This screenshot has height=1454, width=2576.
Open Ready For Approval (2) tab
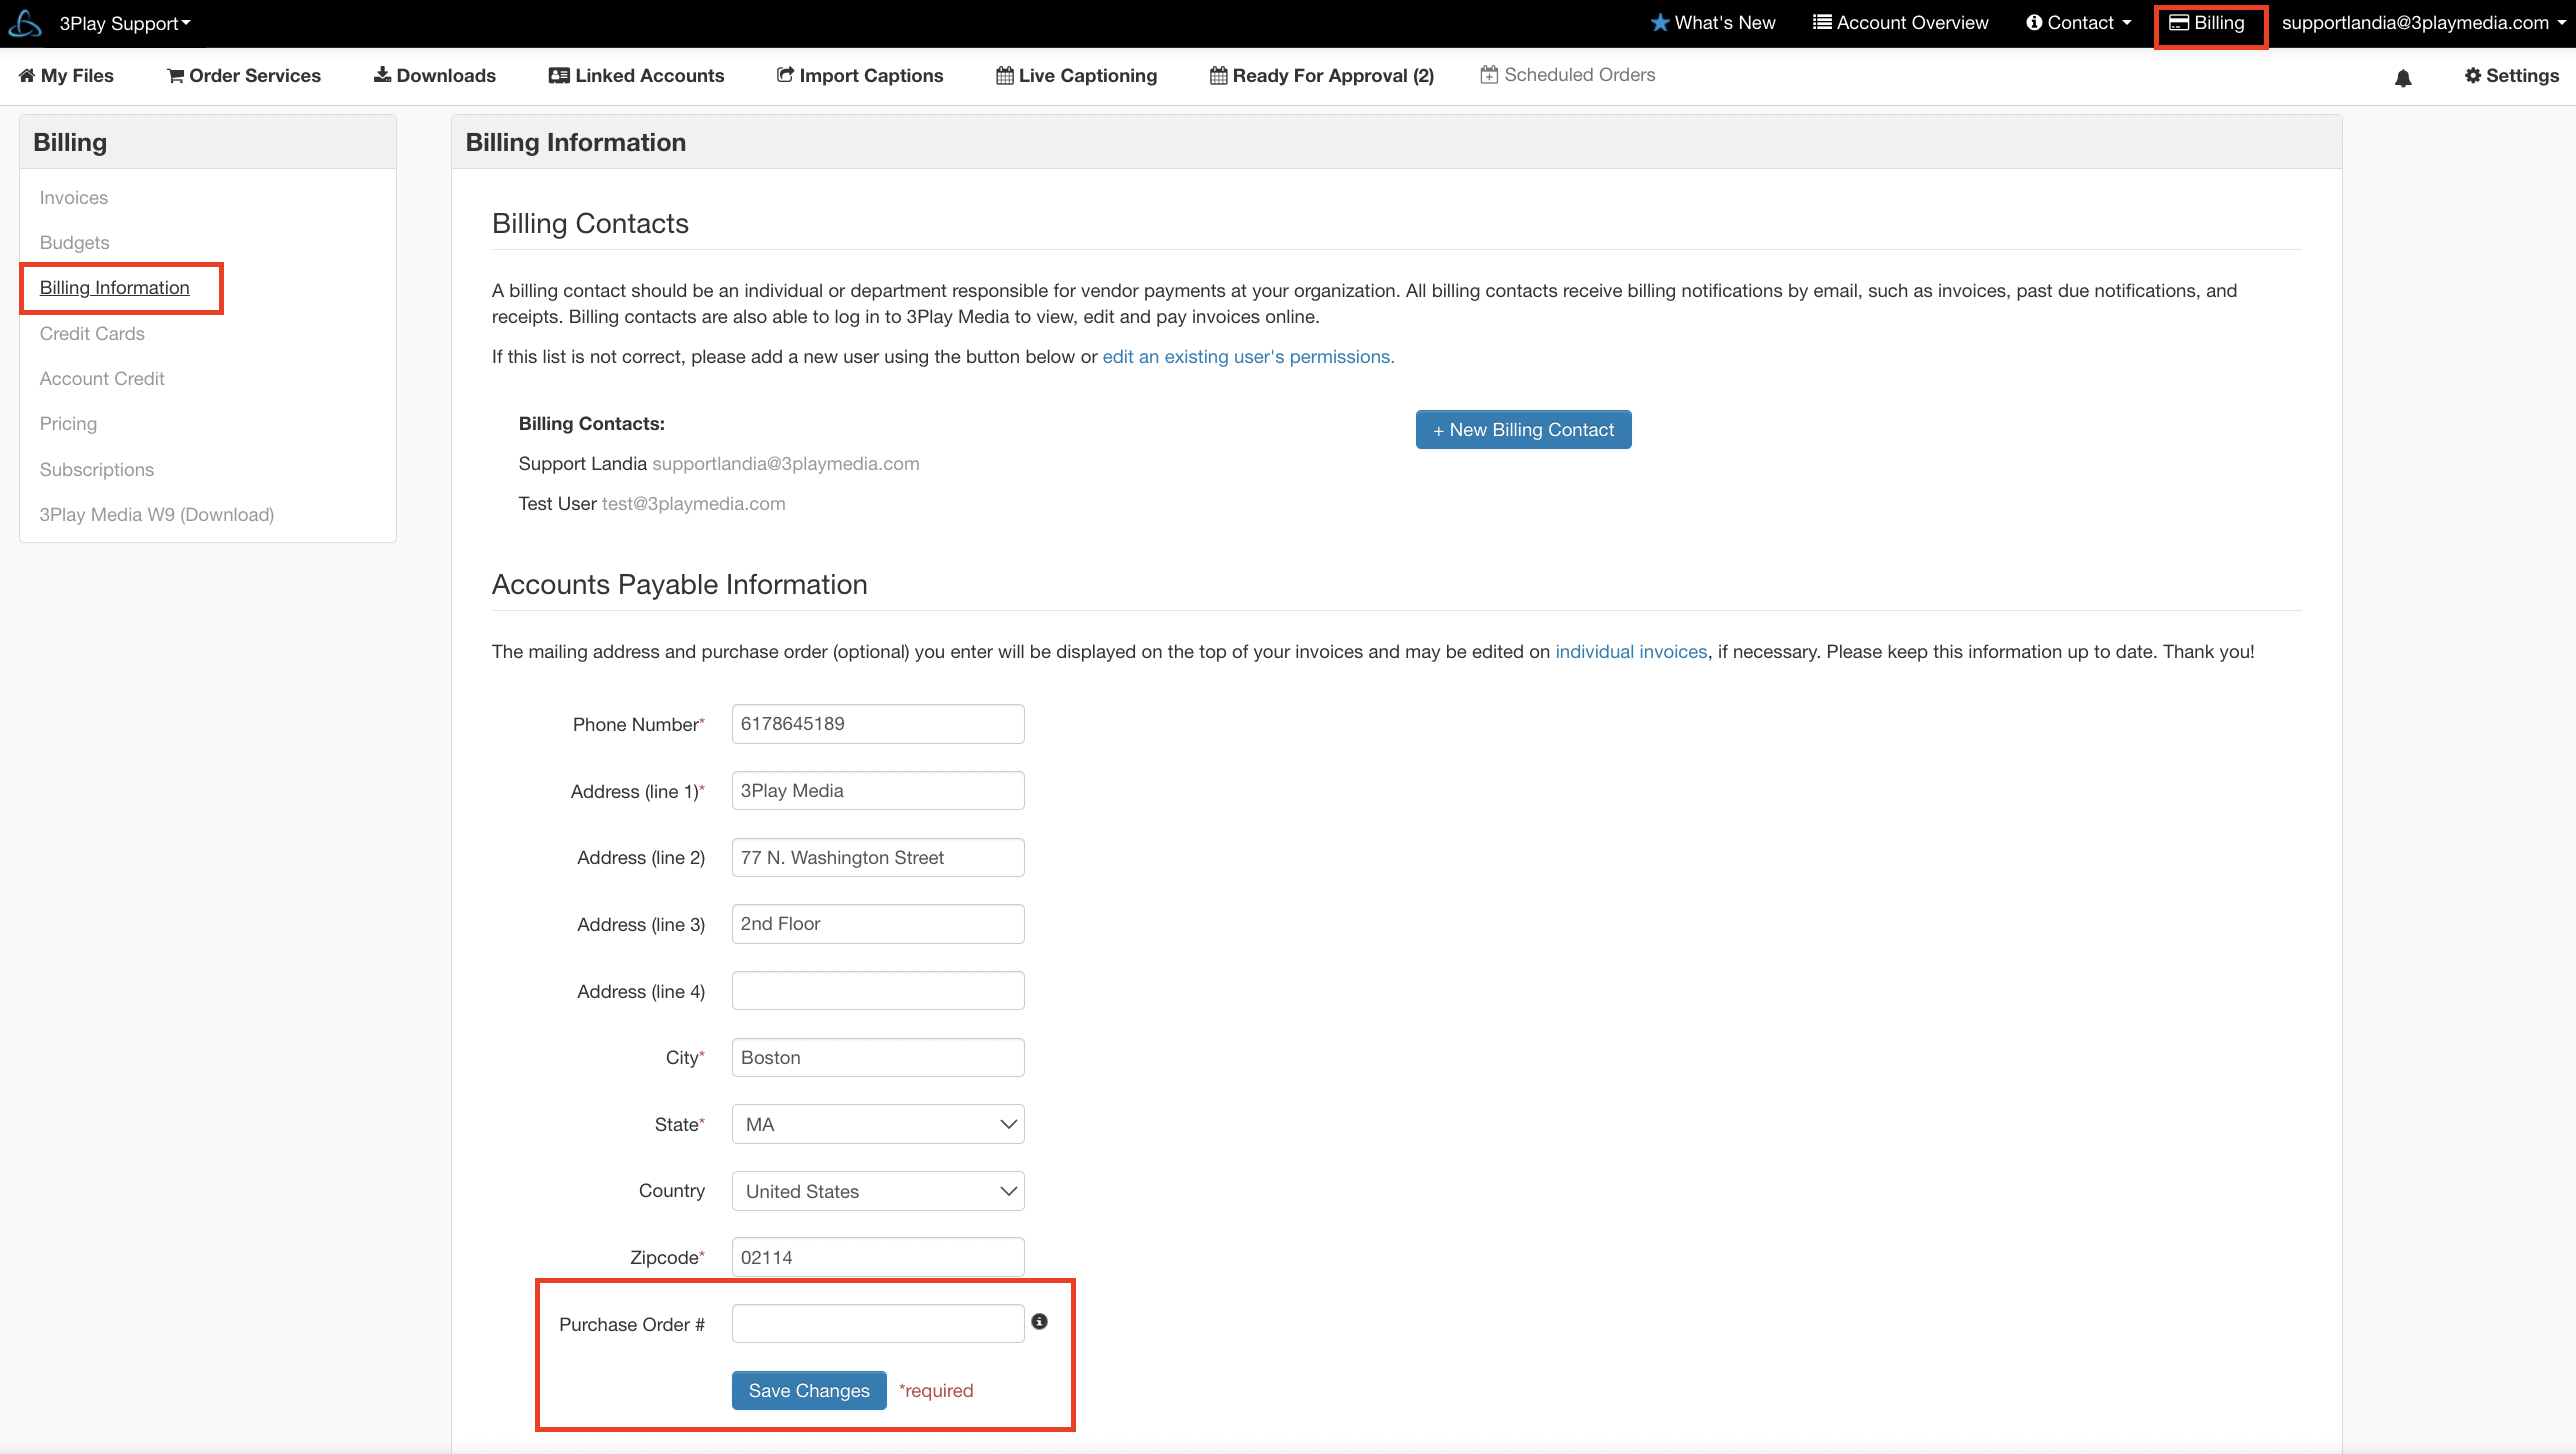pyautogui.click(x=1322, y=76)
